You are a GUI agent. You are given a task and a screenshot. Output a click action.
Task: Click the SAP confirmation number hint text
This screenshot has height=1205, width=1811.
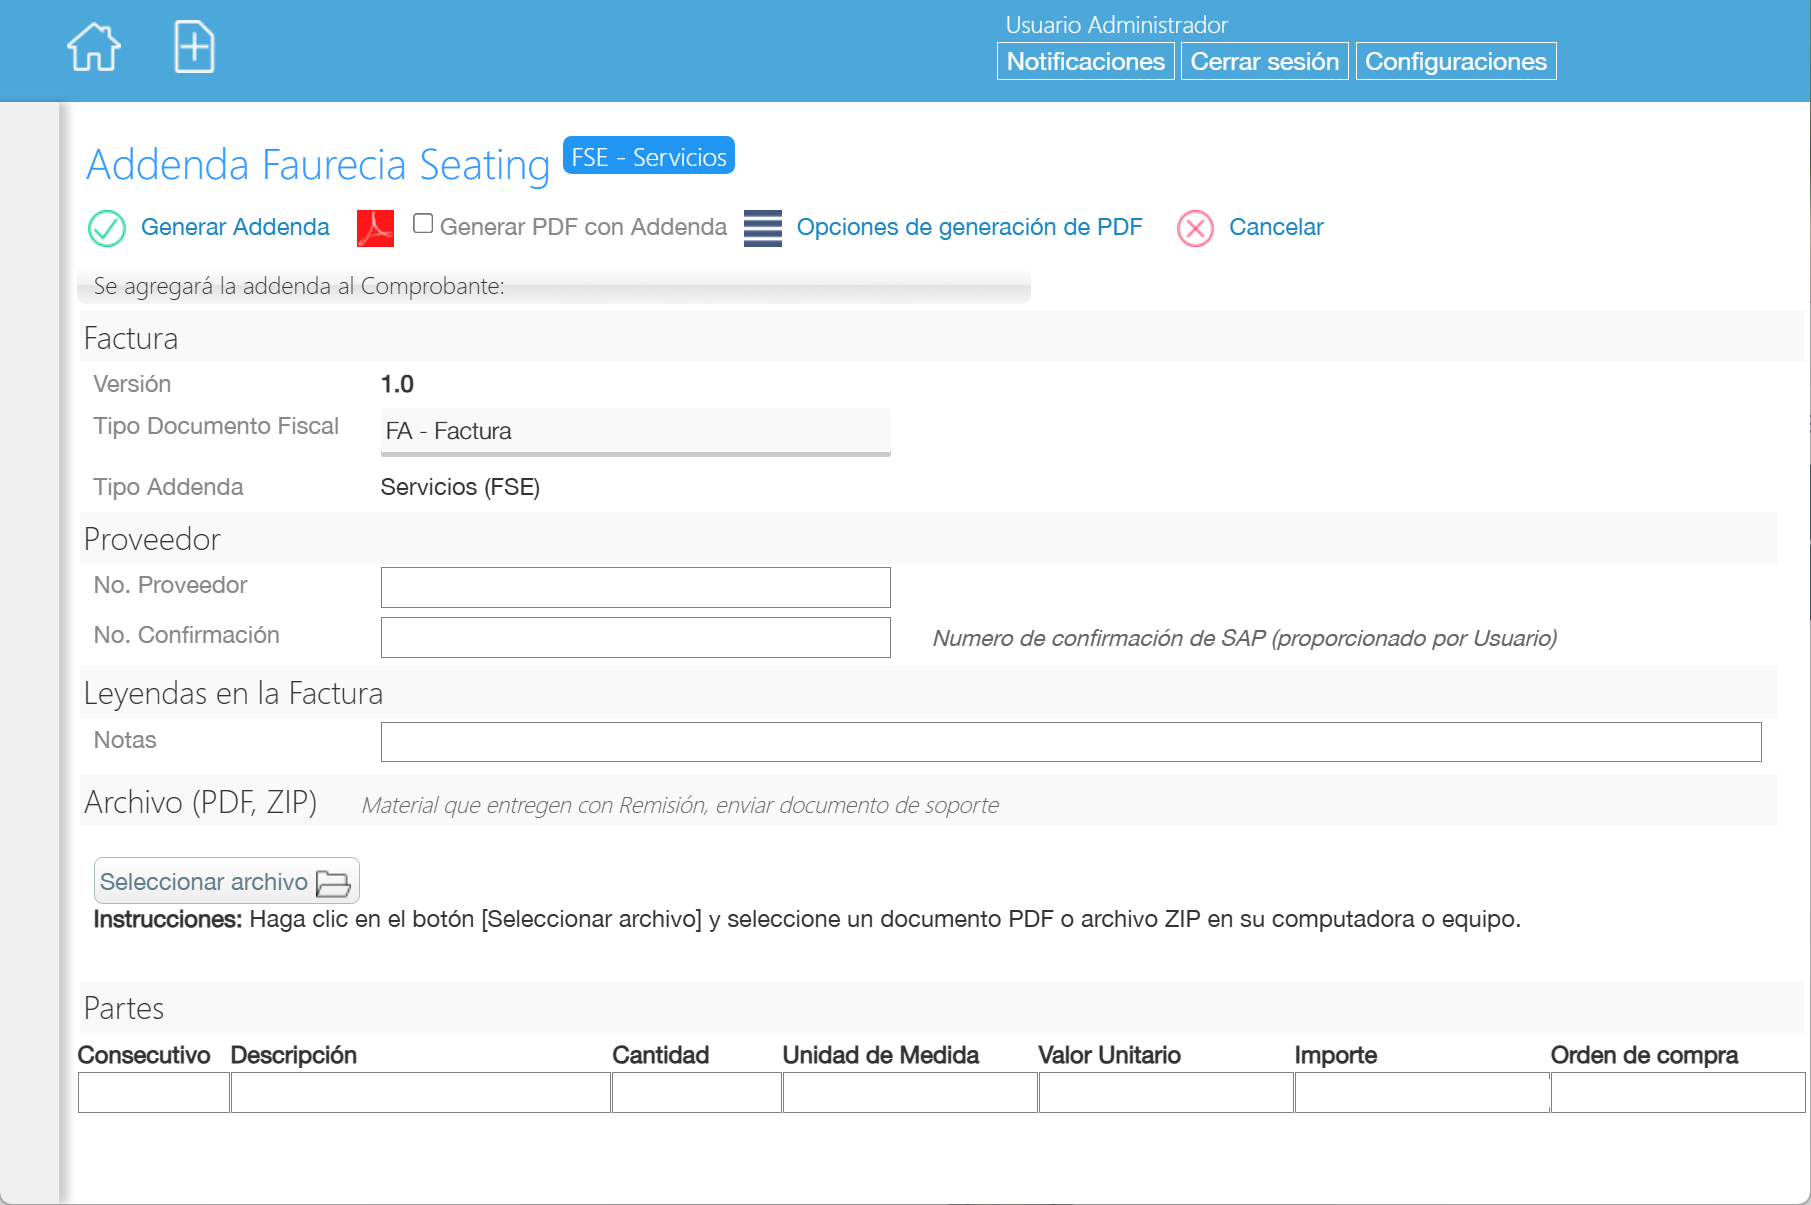1245,638
